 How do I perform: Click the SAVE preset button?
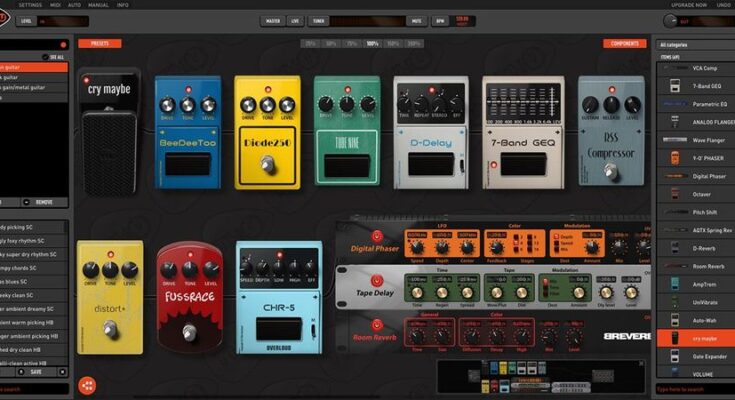coord(36,372)
